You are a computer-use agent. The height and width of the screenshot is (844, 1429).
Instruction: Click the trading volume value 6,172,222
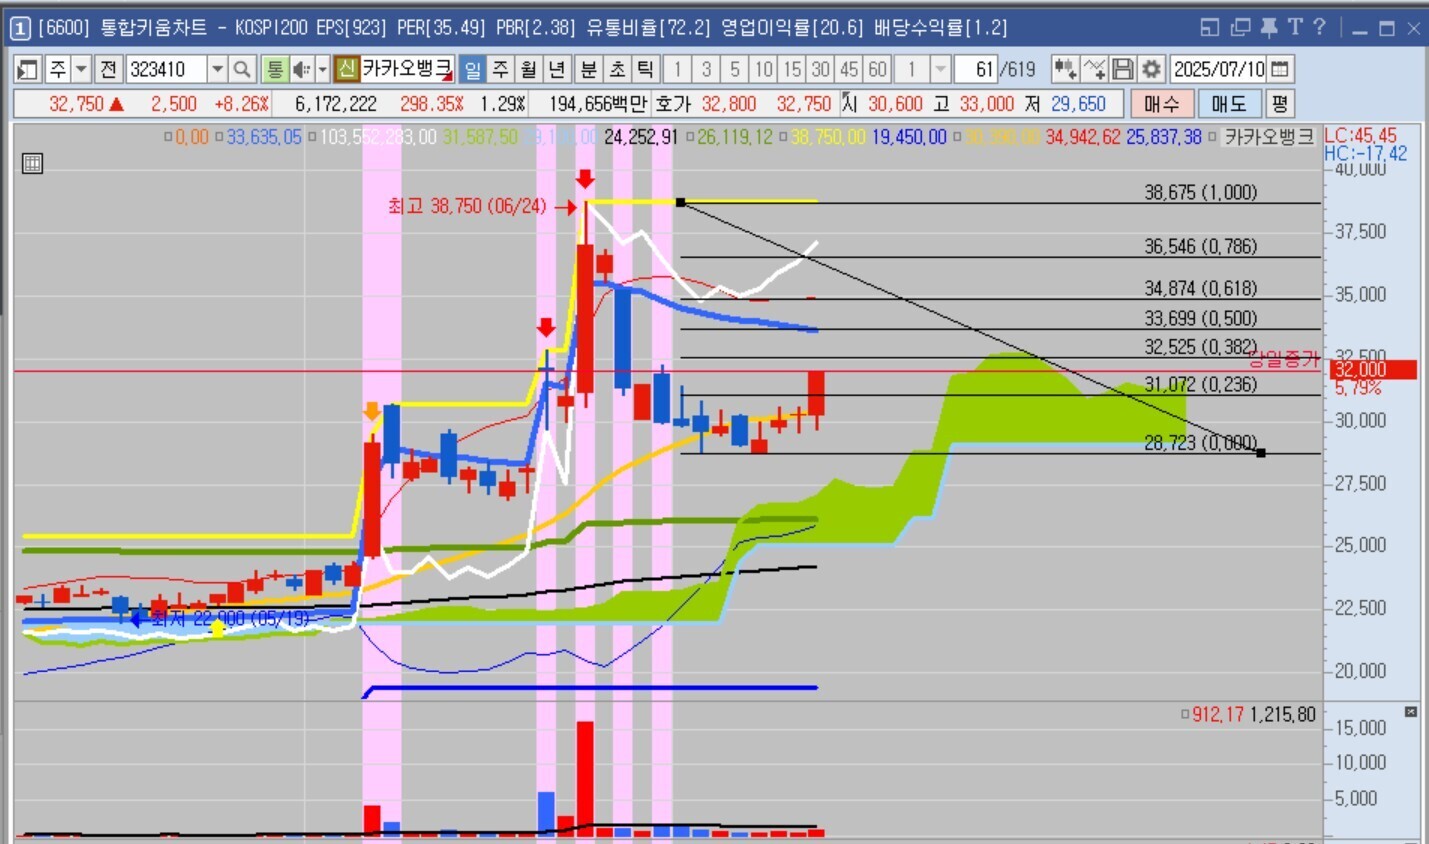[336, 104]
